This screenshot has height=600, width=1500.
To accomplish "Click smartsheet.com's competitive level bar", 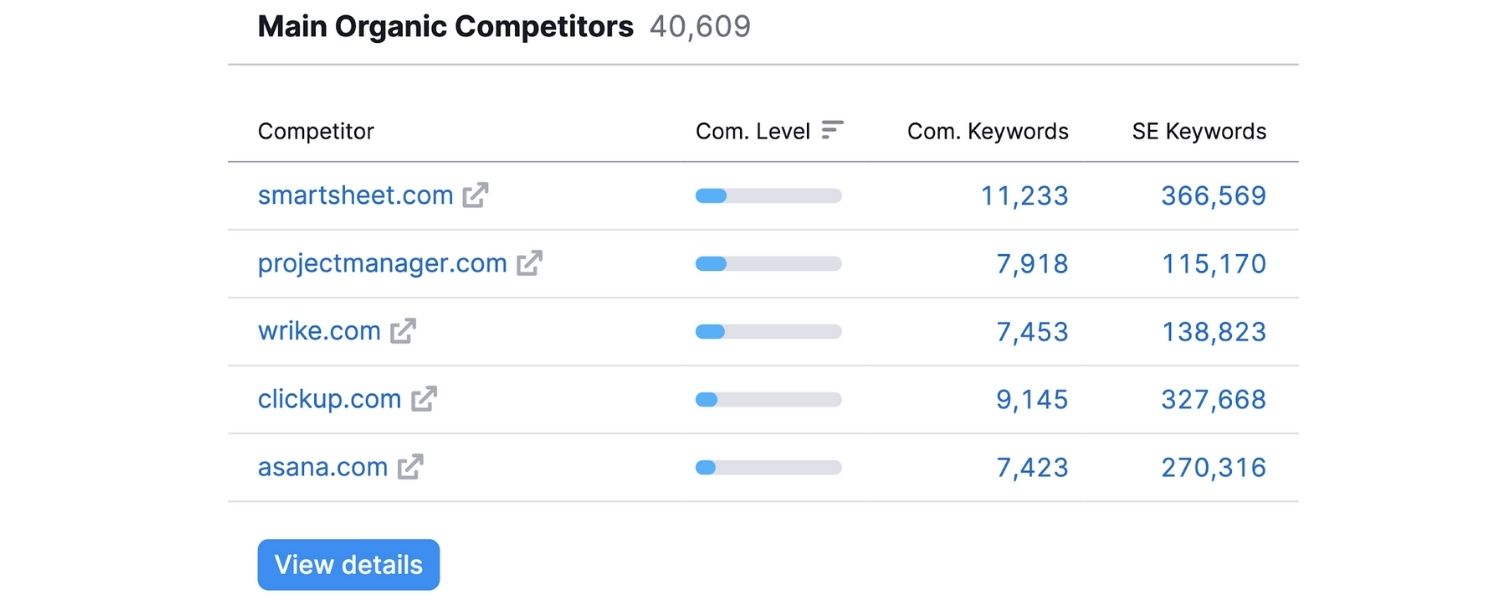I will coord(767,195).
